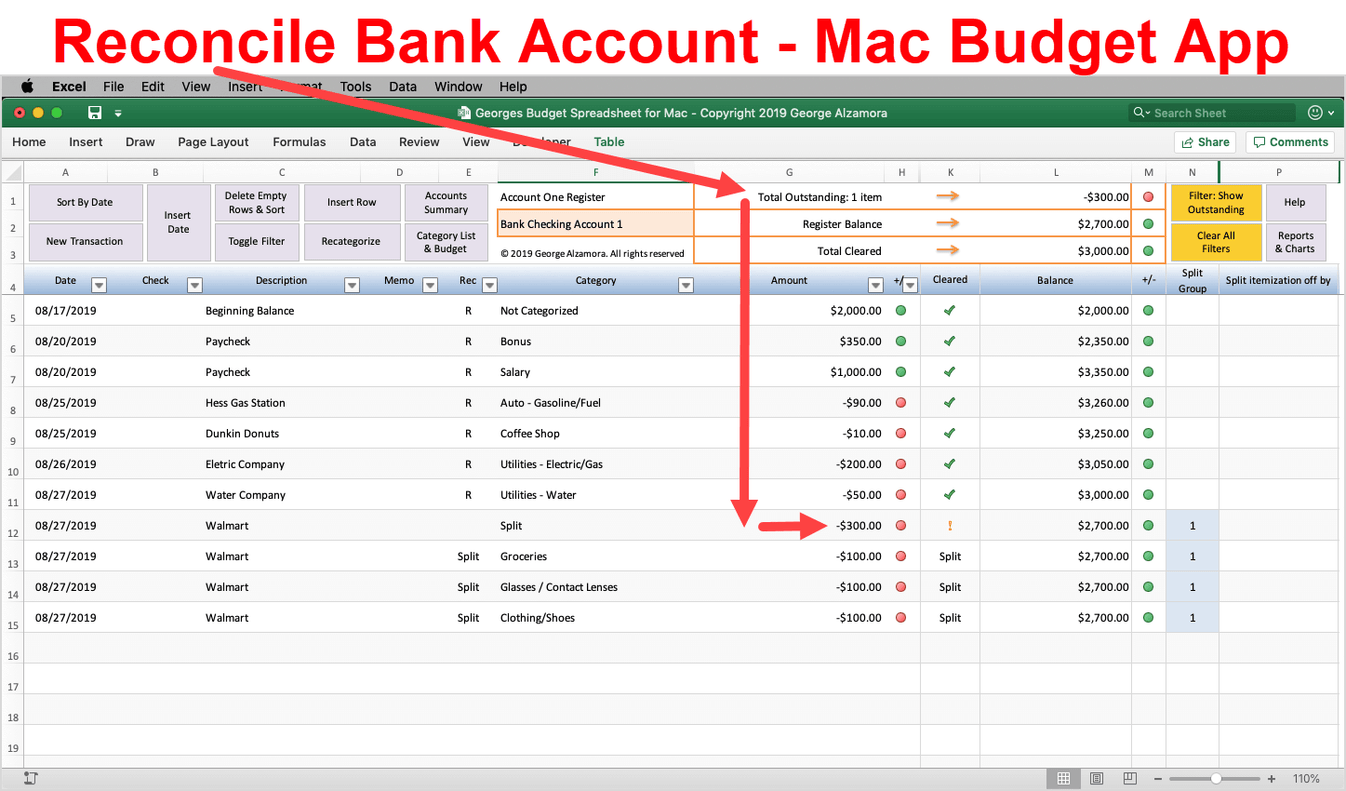Toggle the orange Cleared flag on the Walmart Split row

pos(950,525)
